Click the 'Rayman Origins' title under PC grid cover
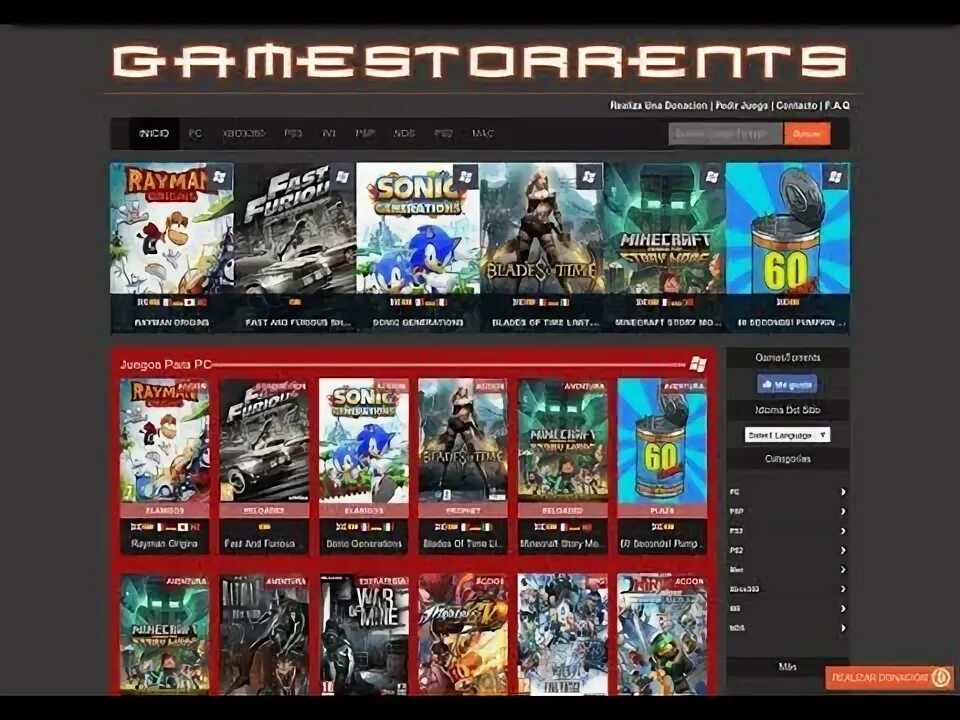 [x=164, y=544]
